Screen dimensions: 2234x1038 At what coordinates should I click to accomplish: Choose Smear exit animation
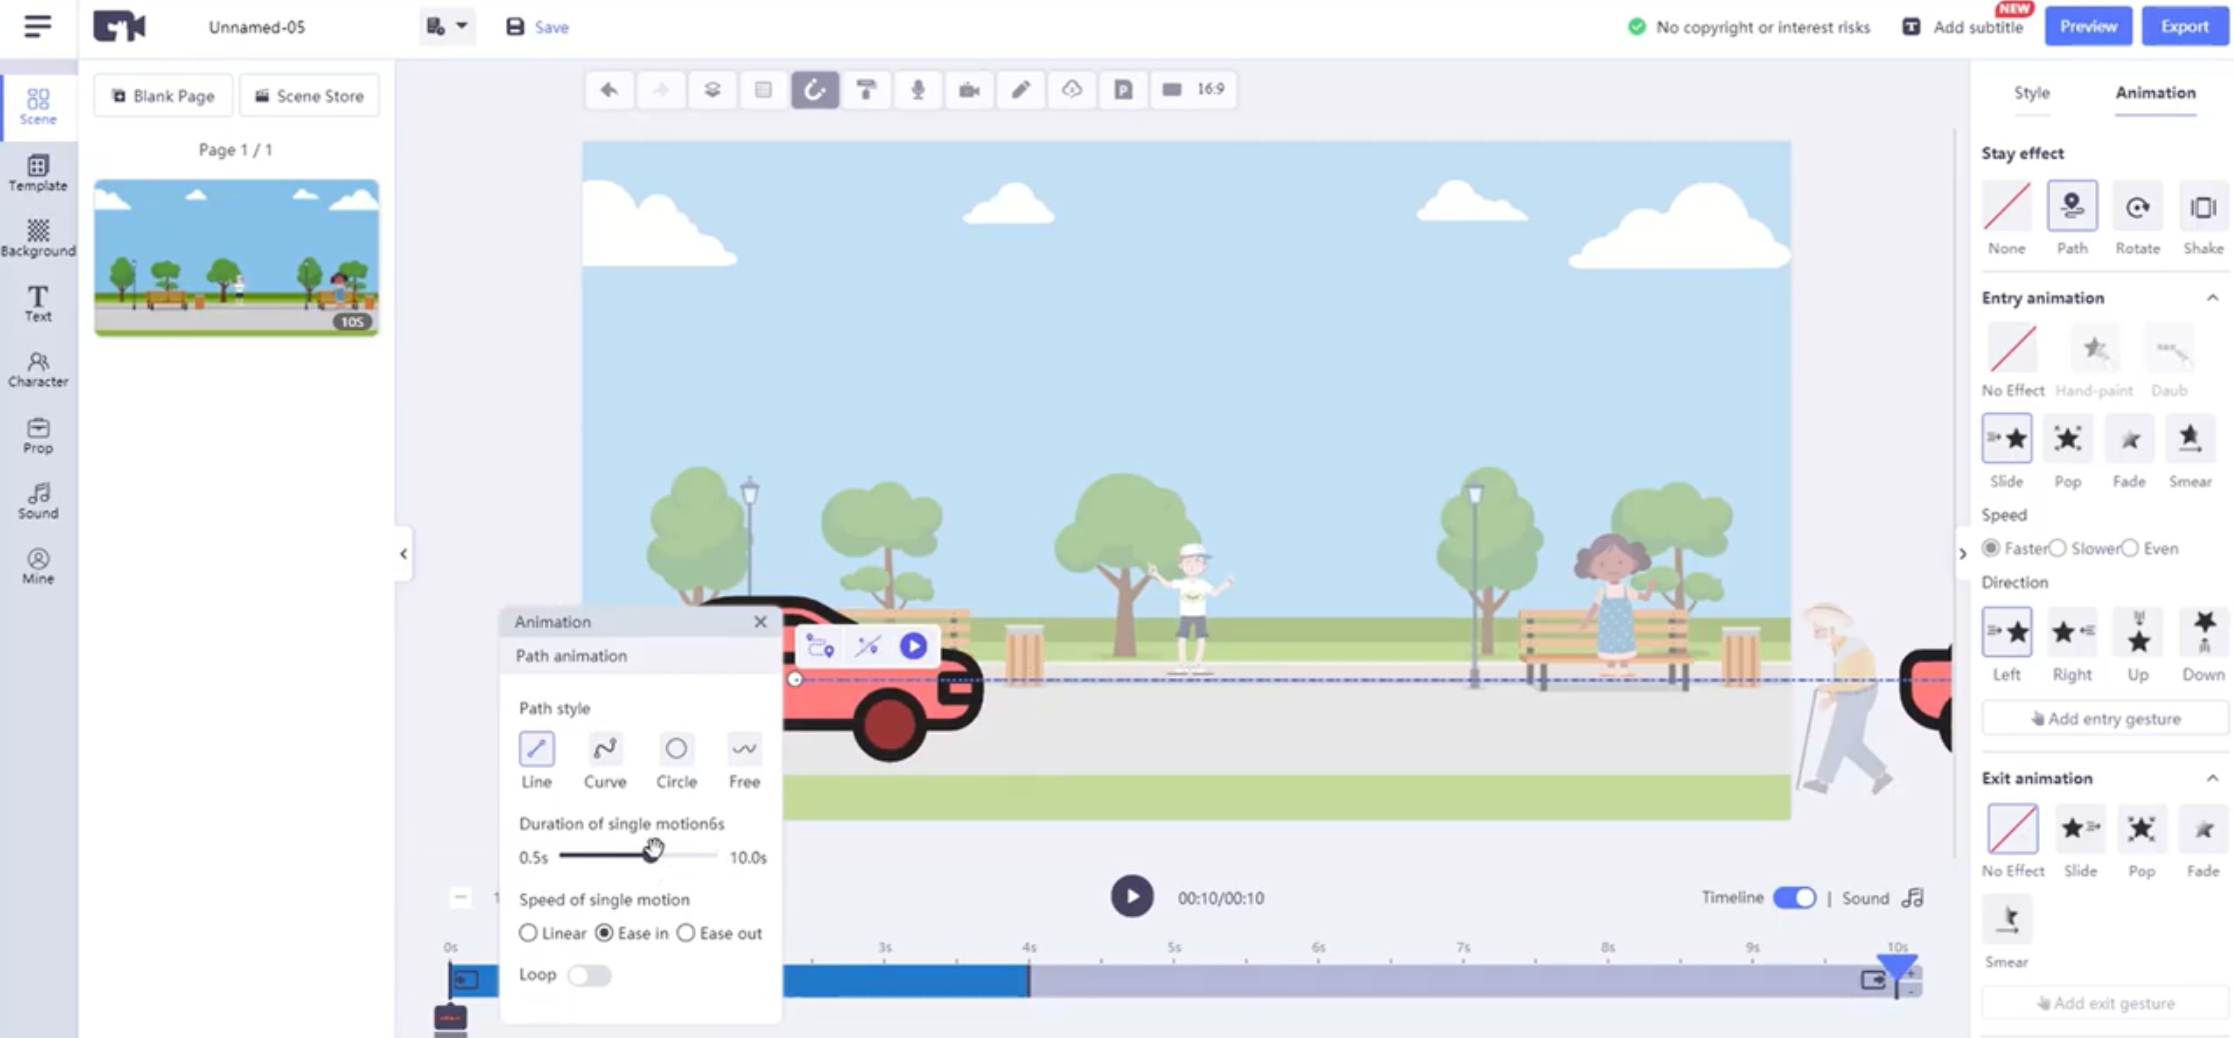[2007, 919]
